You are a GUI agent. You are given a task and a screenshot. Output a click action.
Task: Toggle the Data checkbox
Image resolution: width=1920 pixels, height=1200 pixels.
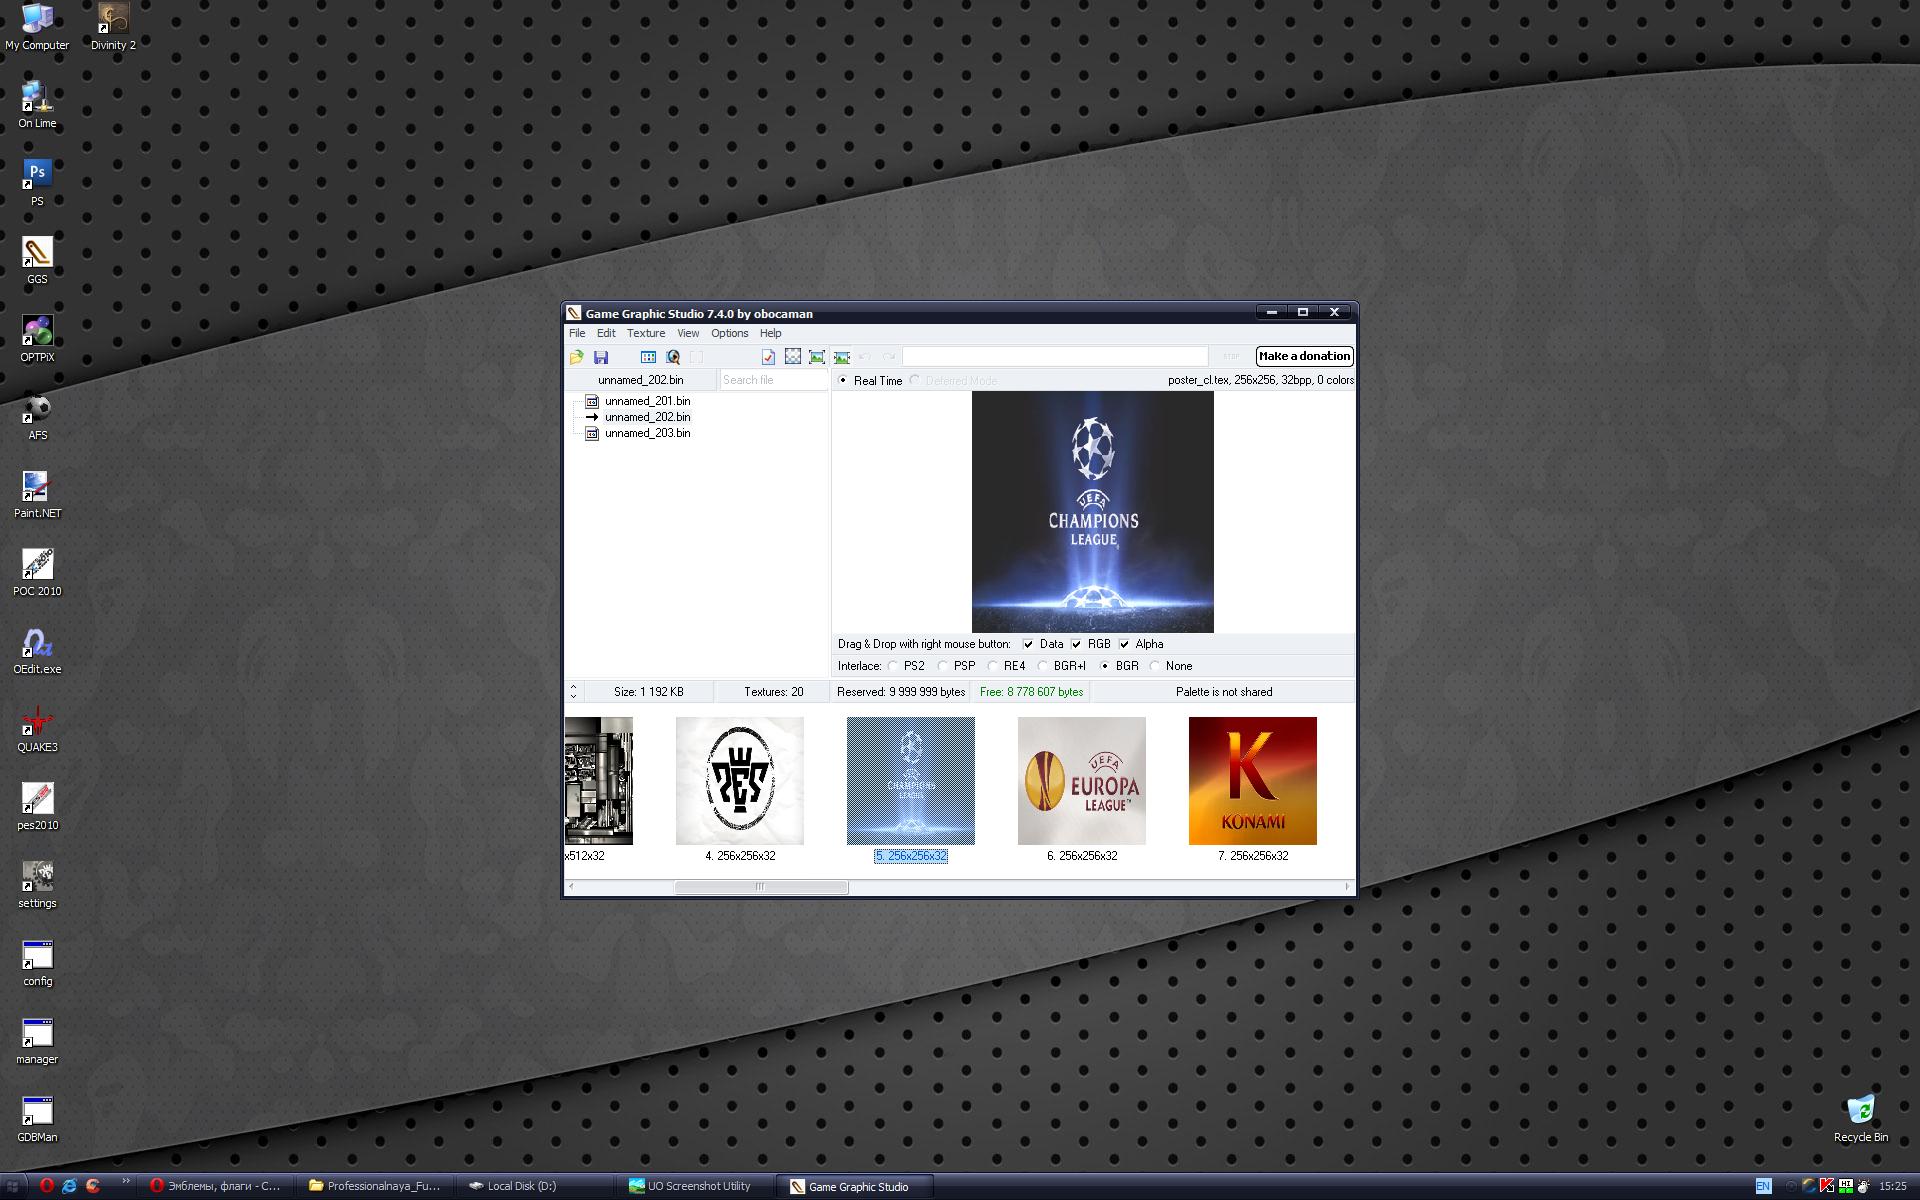coord(1028,645)
